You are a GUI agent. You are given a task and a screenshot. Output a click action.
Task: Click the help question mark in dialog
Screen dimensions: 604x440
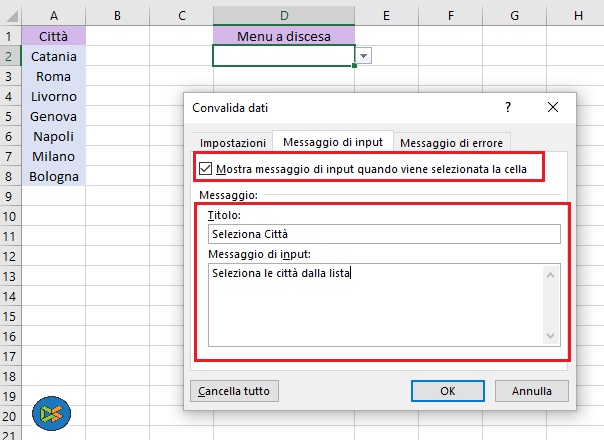[x=508, y=107]
